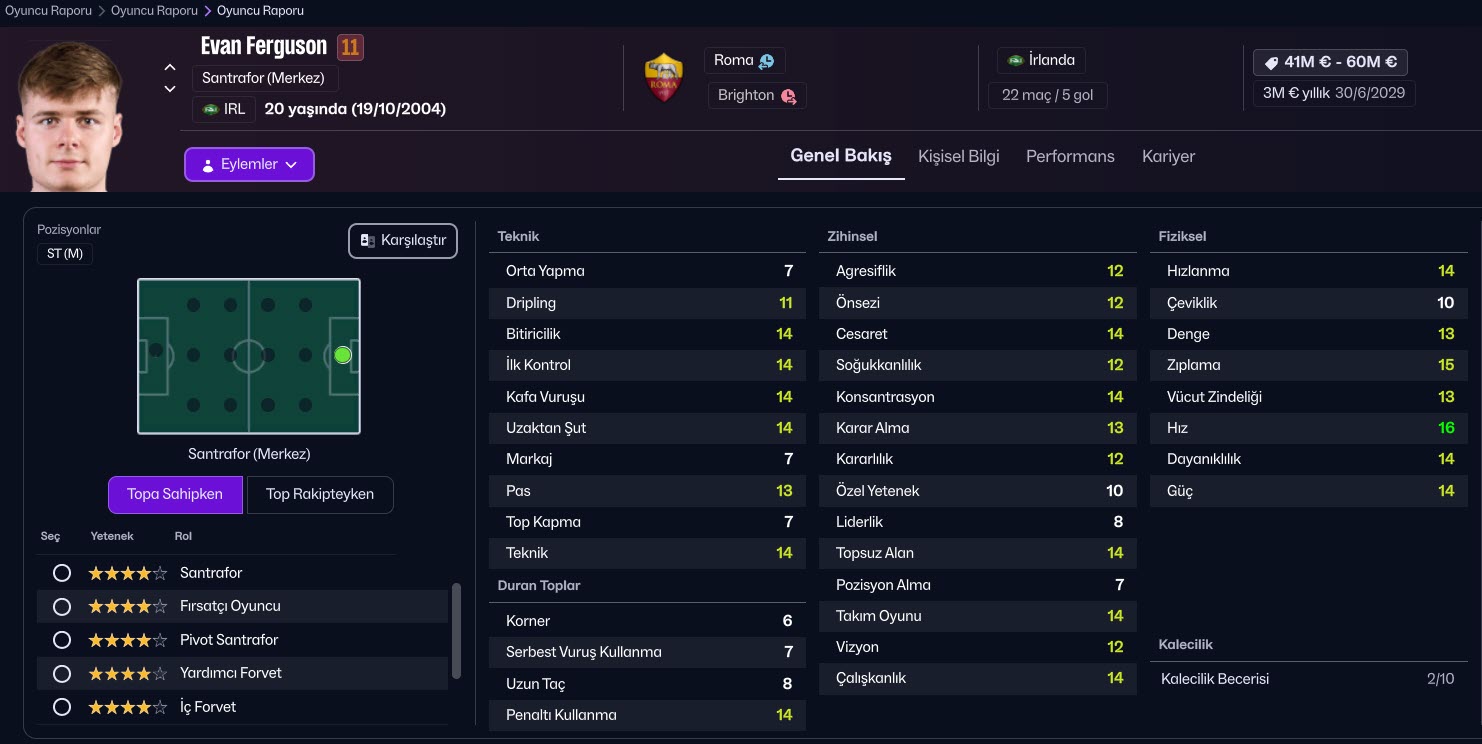Select the Santrafor role radio button
Image resolution: width=1482 pixels, height=744 pixels.
click(x=62, y=573)
